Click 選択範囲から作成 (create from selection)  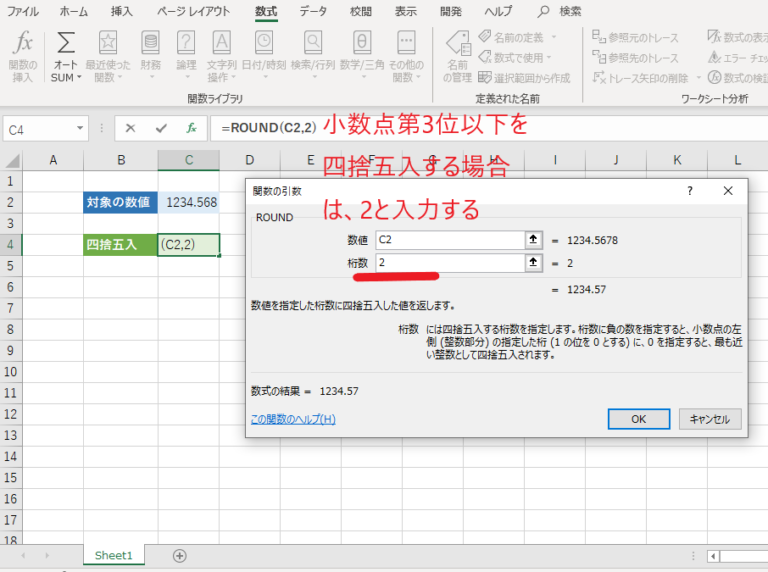point(524,78)
